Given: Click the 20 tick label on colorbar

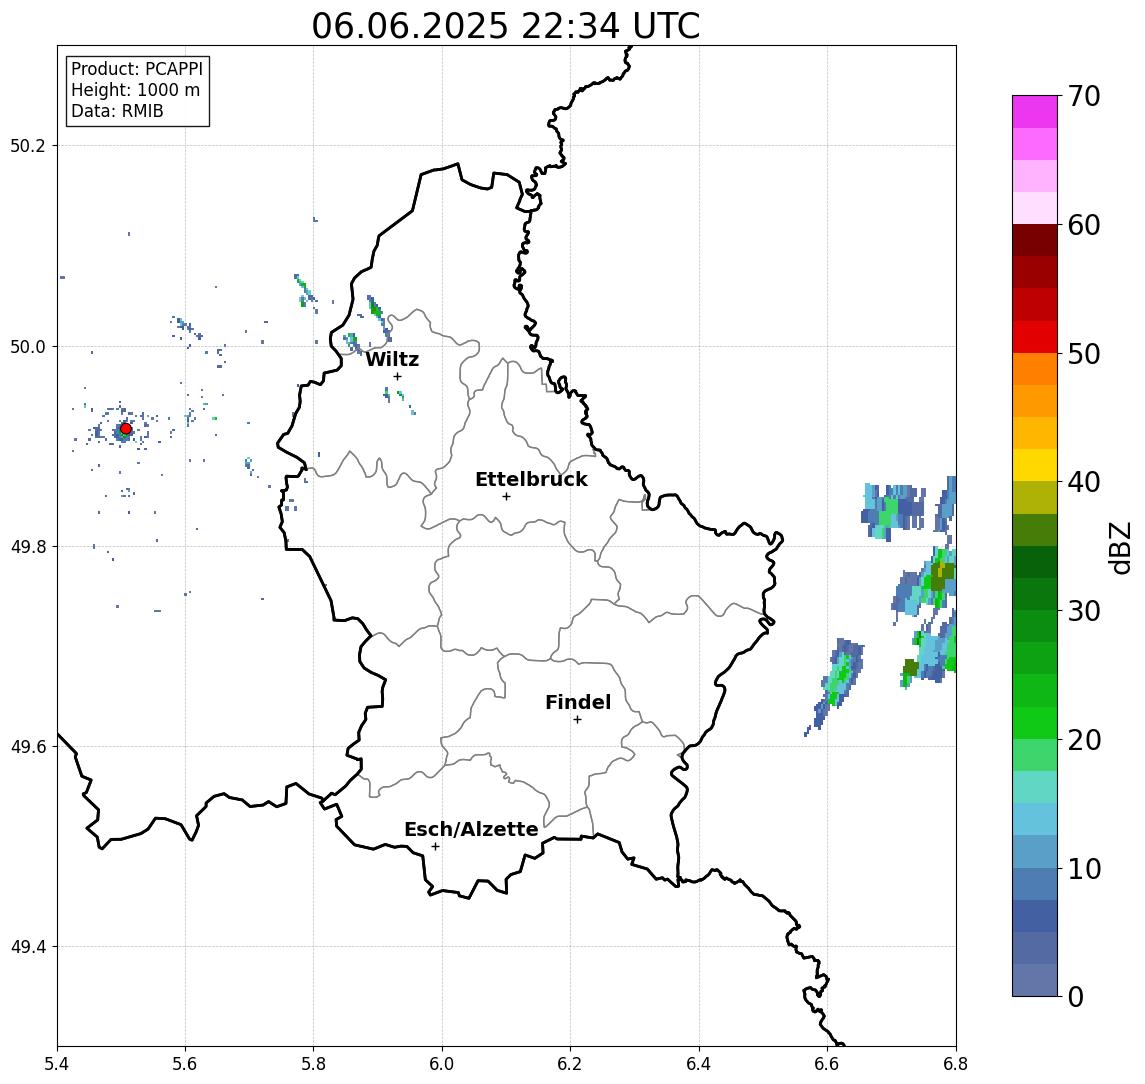Looking at the screenshot, I should click(x=1084, y=739).
